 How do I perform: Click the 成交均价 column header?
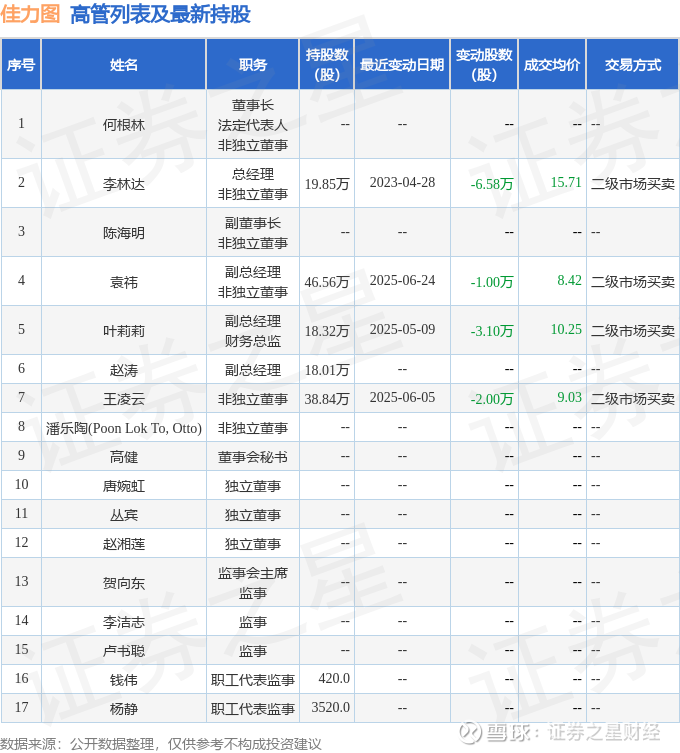[552, 64]
